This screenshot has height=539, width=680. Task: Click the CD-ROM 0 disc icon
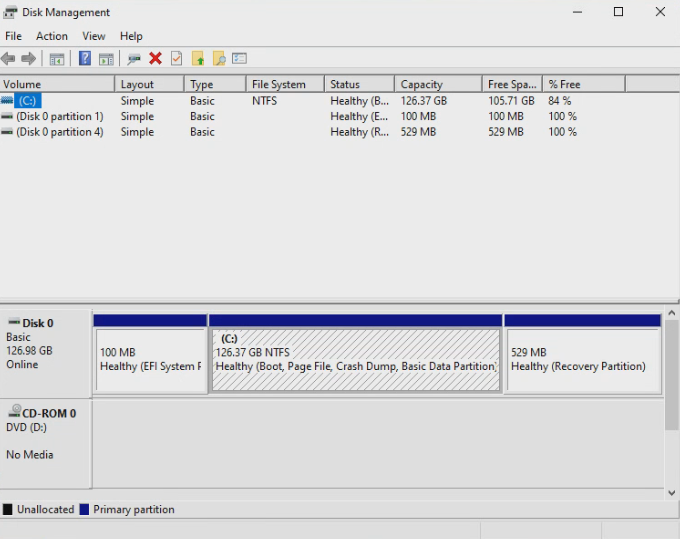pos(15,411)
